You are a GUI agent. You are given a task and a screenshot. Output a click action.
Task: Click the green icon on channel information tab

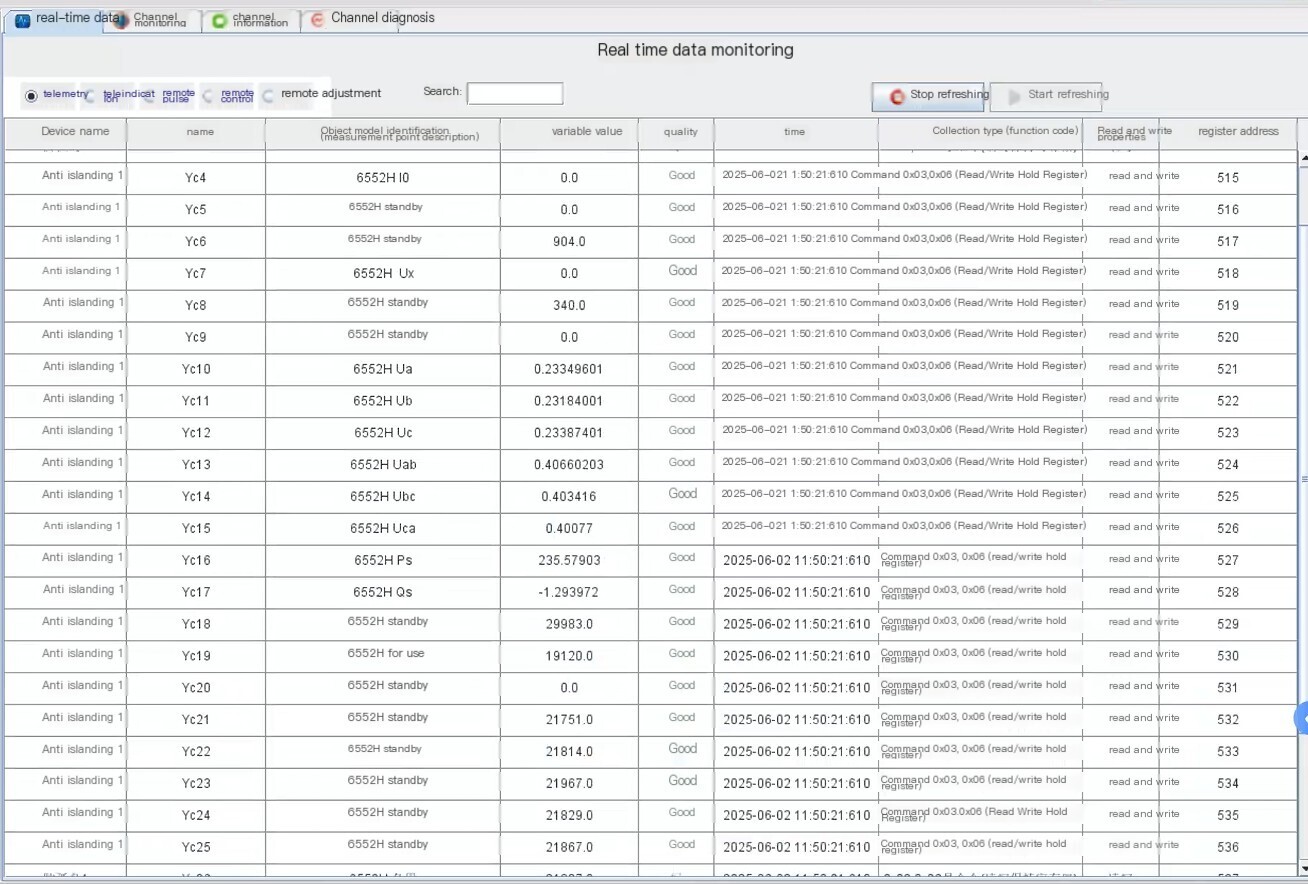219,21
